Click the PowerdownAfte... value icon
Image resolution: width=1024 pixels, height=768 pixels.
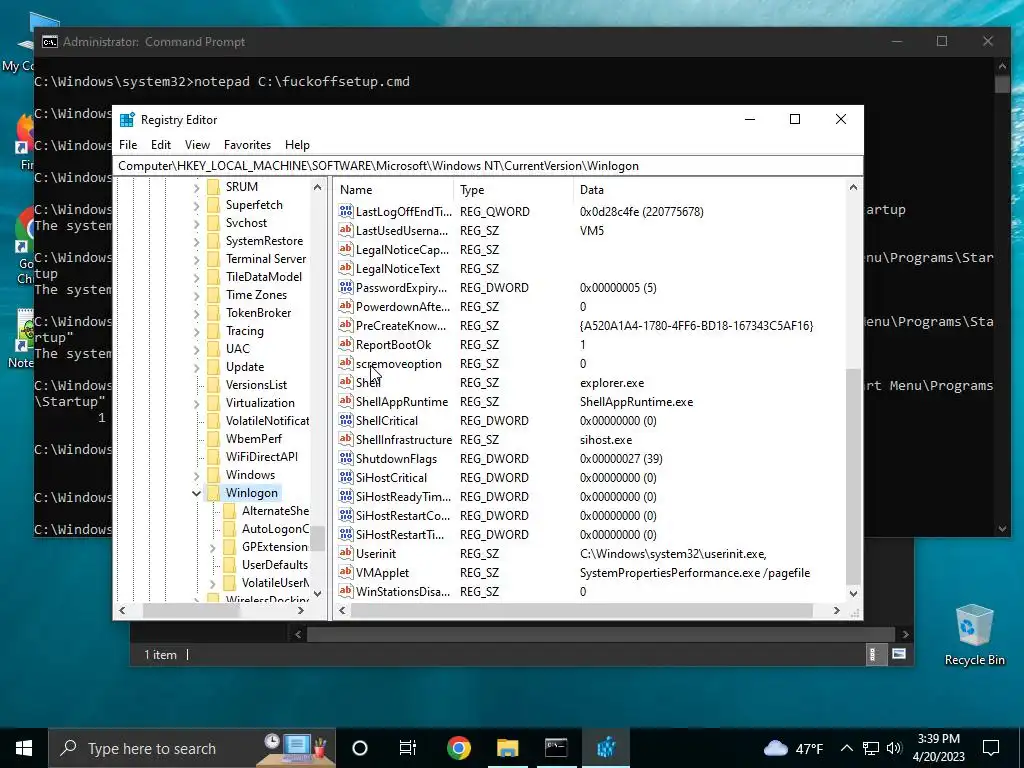click(x=345, y=306)
